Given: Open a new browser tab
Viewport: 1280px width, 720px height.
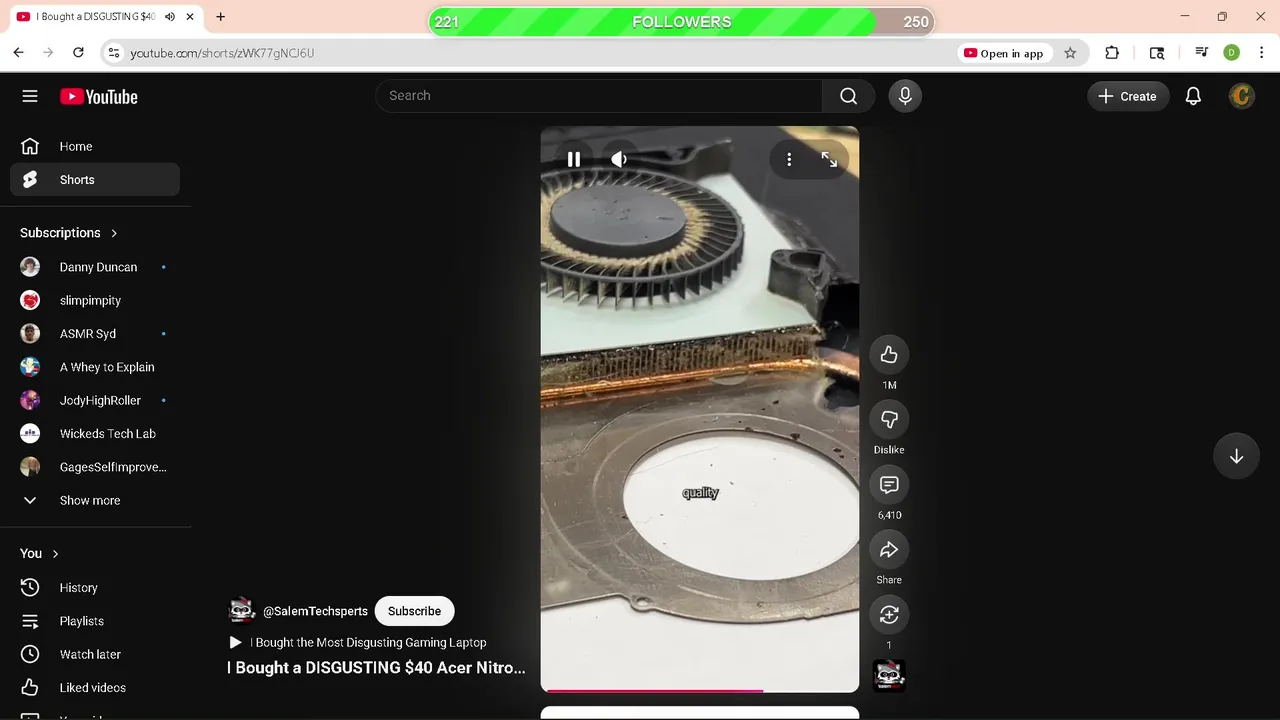Looking at the screenshot, I should tap(221, 17).
